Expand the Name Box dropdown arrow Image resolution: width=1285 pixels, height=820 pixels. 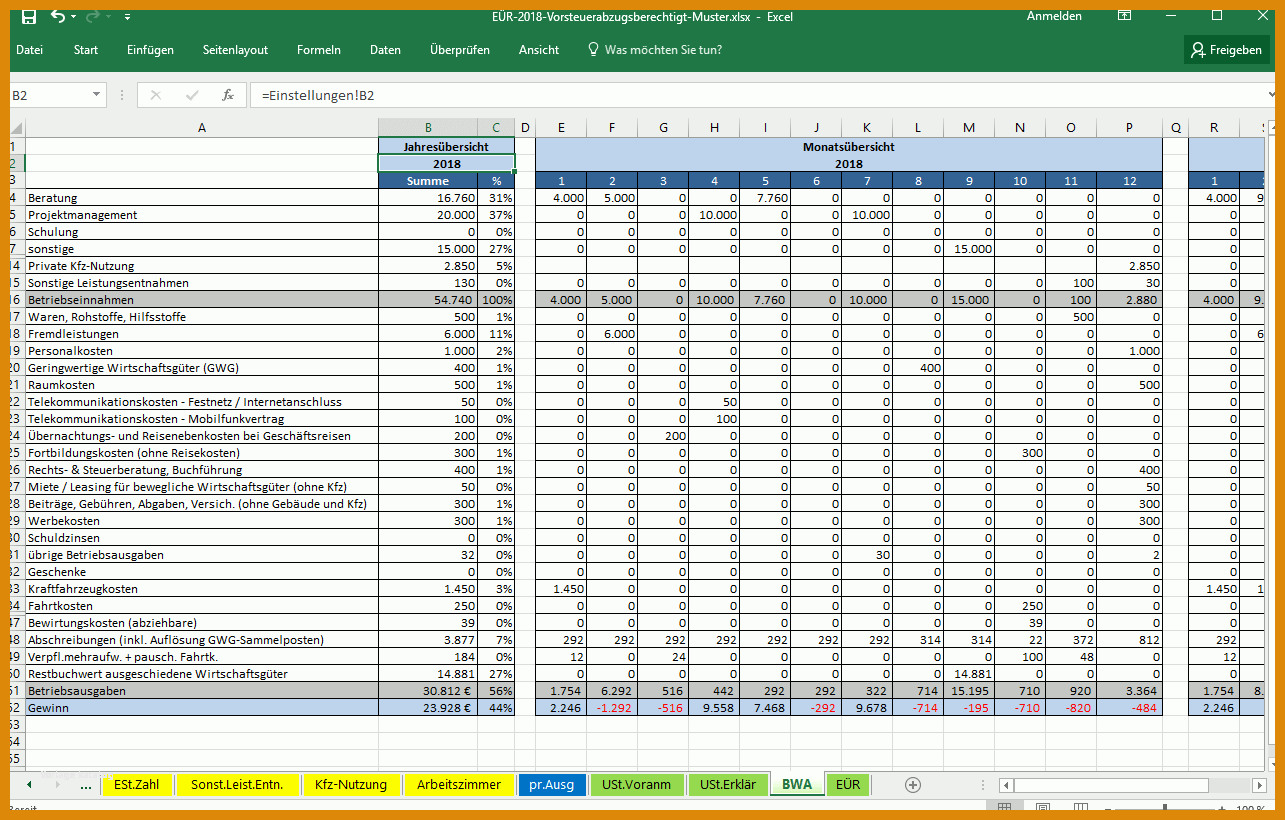click(x=97, y=95)
